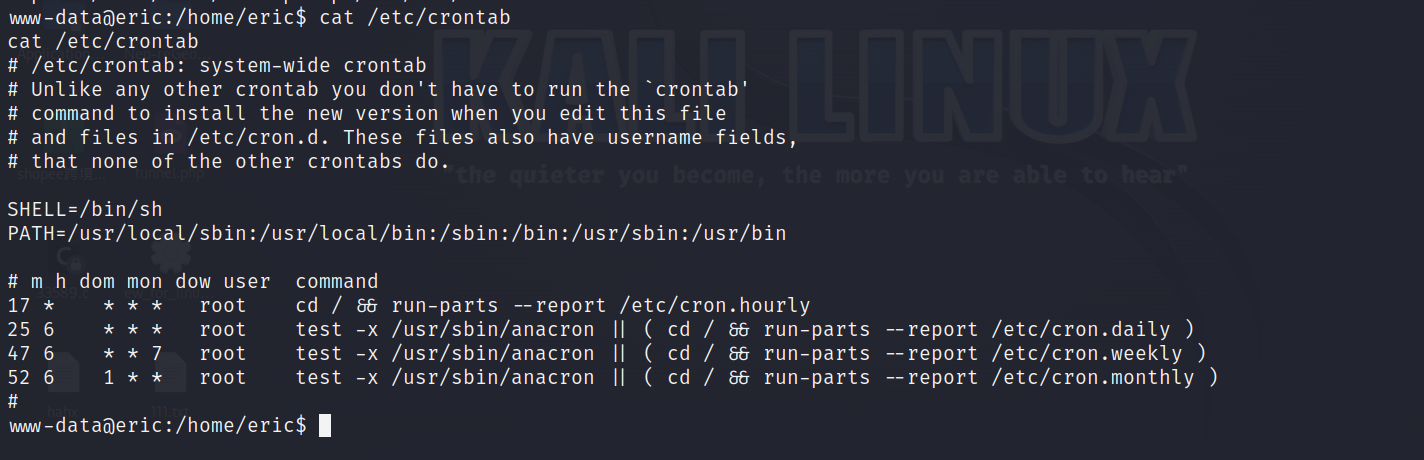This screenshot has width=1424, height=460.
Task: Click the final www-data@eric prompt
Action: click(x=157, y=426)
